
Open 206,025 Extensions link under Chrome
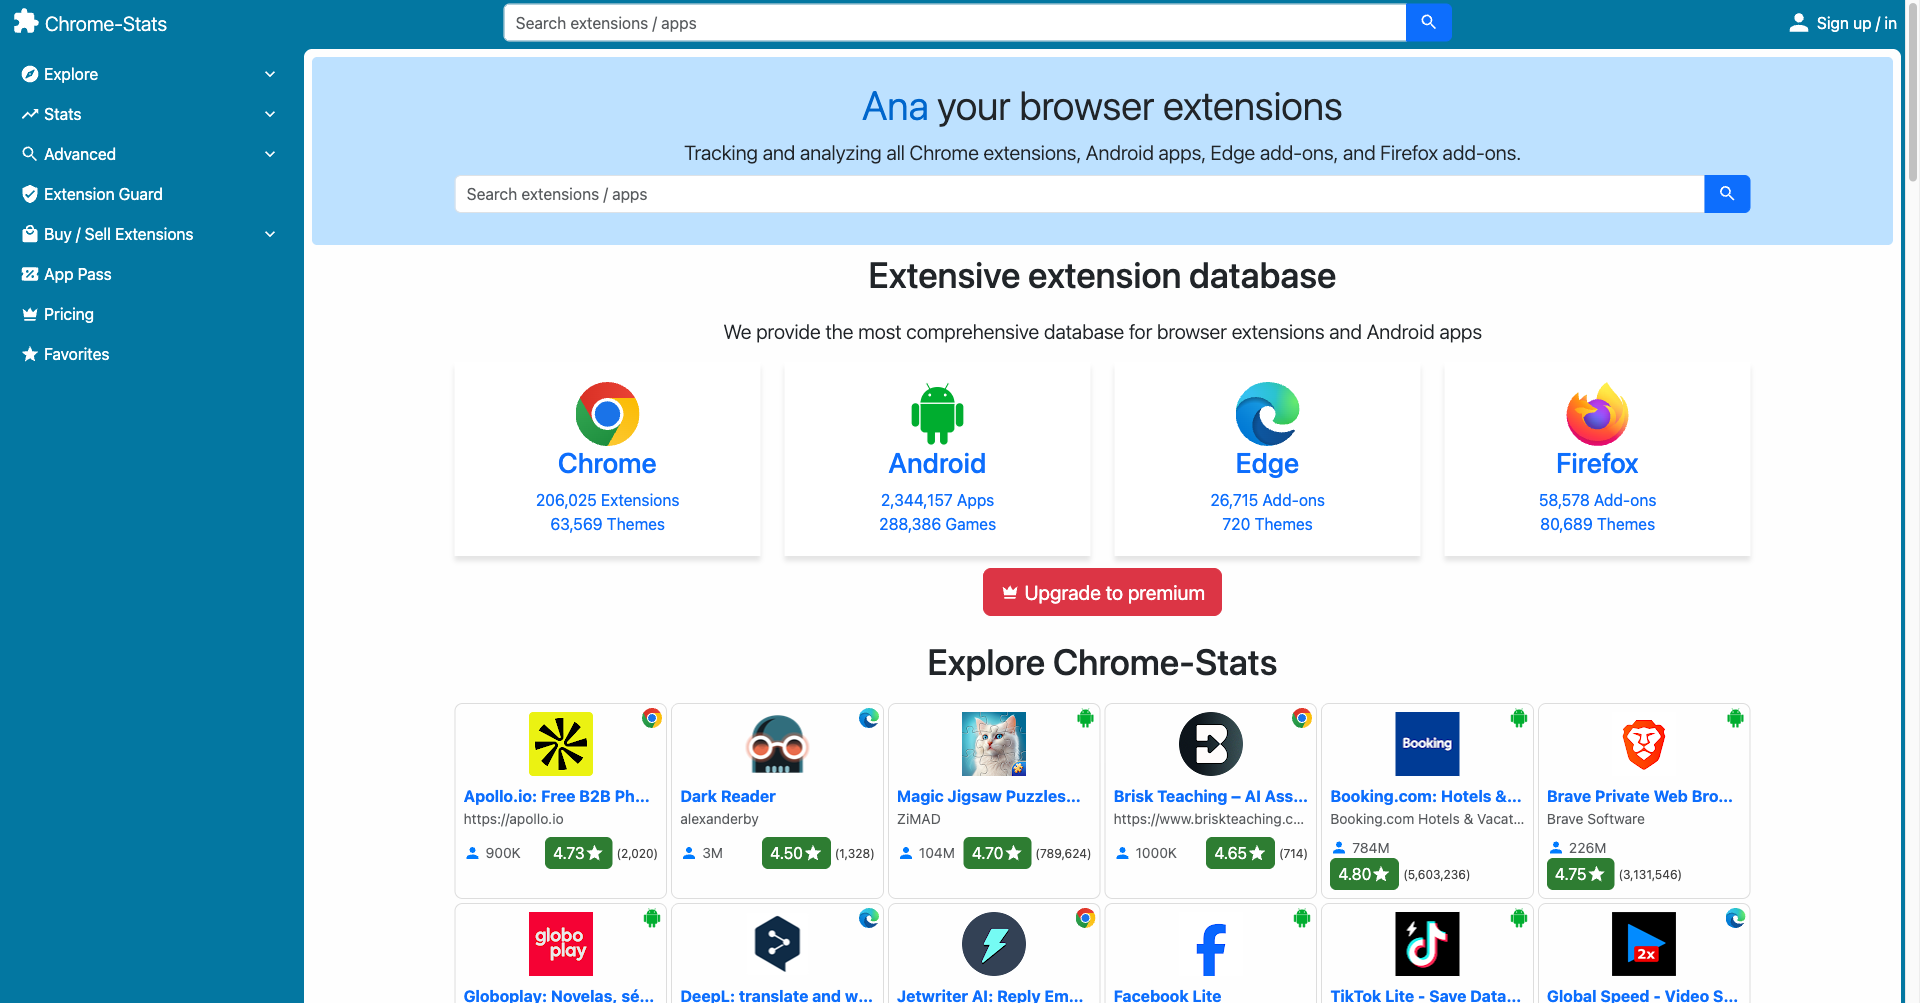click(607, 500)
